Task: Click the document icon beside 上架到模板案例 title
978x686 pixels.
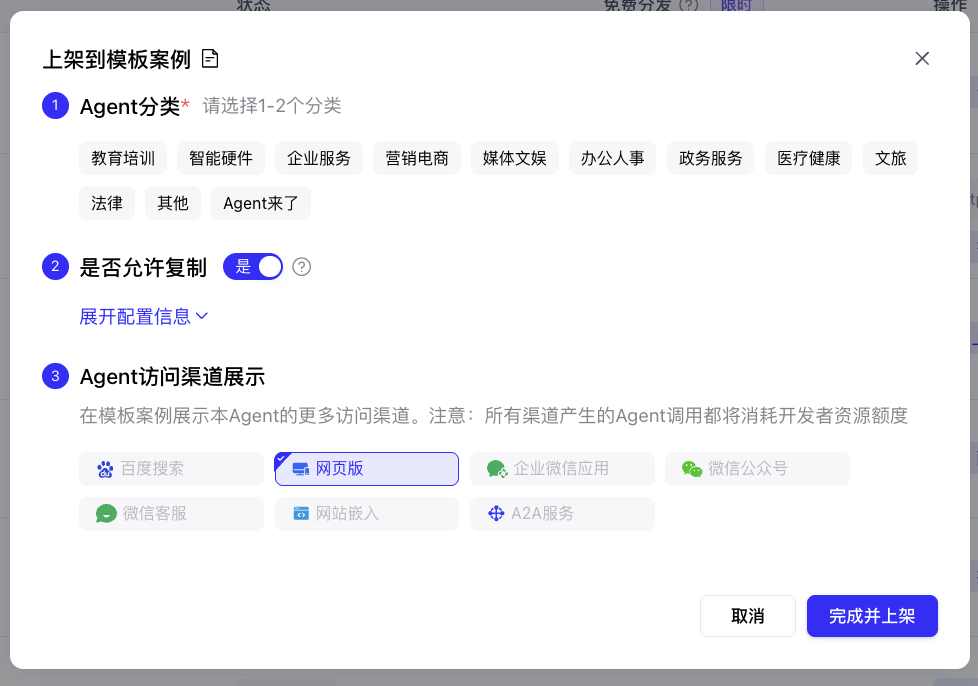Action: (x=209, y=58)
